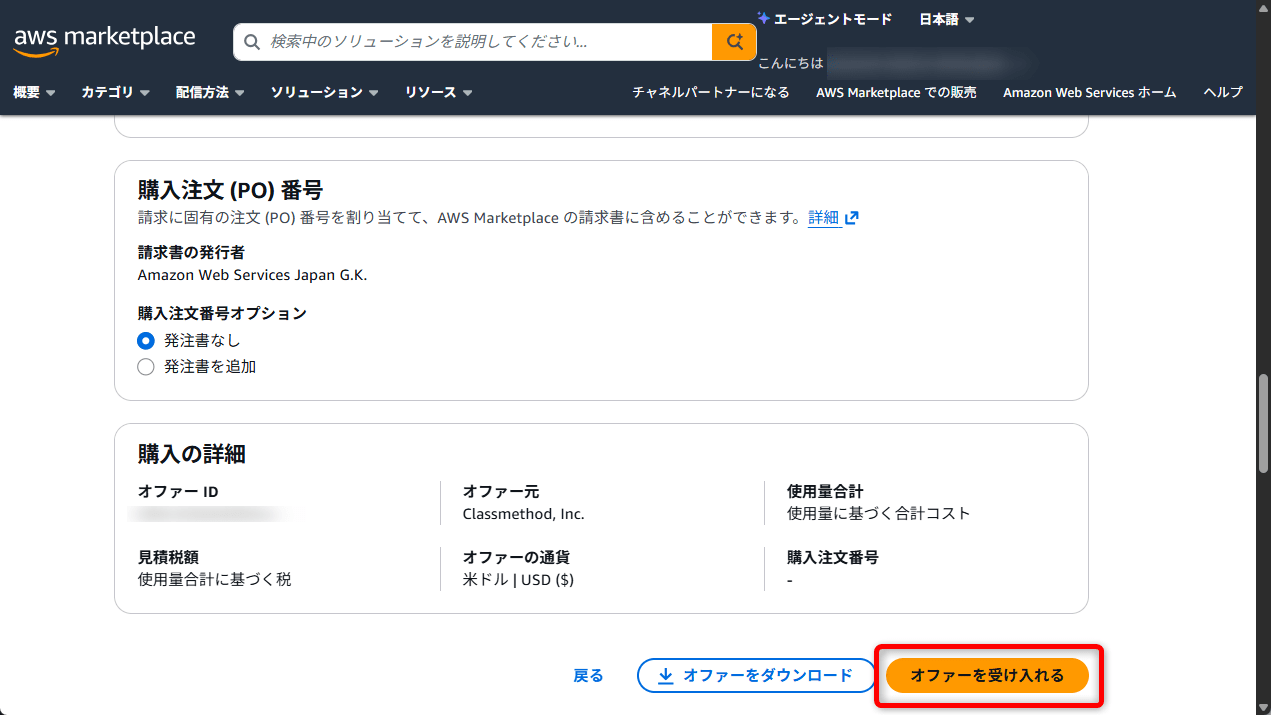Click the AWS Marketplace logo
Screen dimensions: 1271x715
tap(104, 38)
